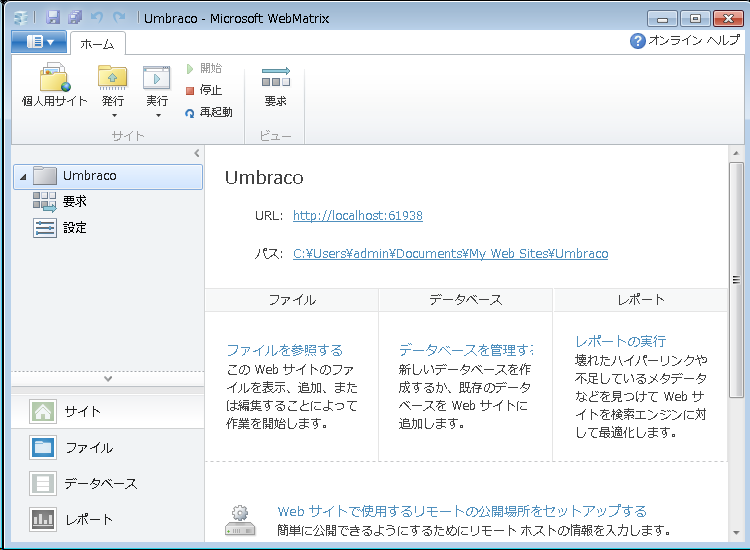Click the 再起動 (Restart) button
The width and height of the screenshot is (750, 550).
point(209,112)
